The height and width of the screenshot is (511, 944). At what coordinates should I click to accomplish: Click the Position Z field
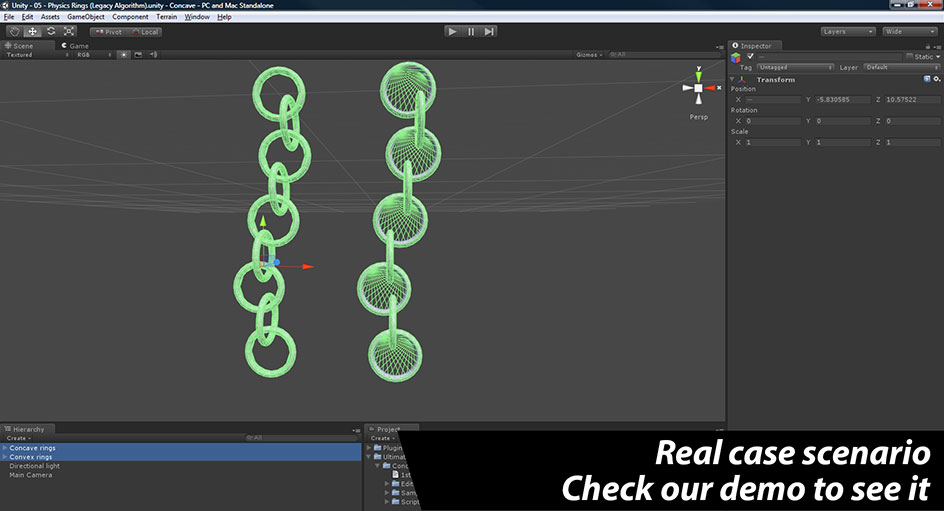click(913, 99)
